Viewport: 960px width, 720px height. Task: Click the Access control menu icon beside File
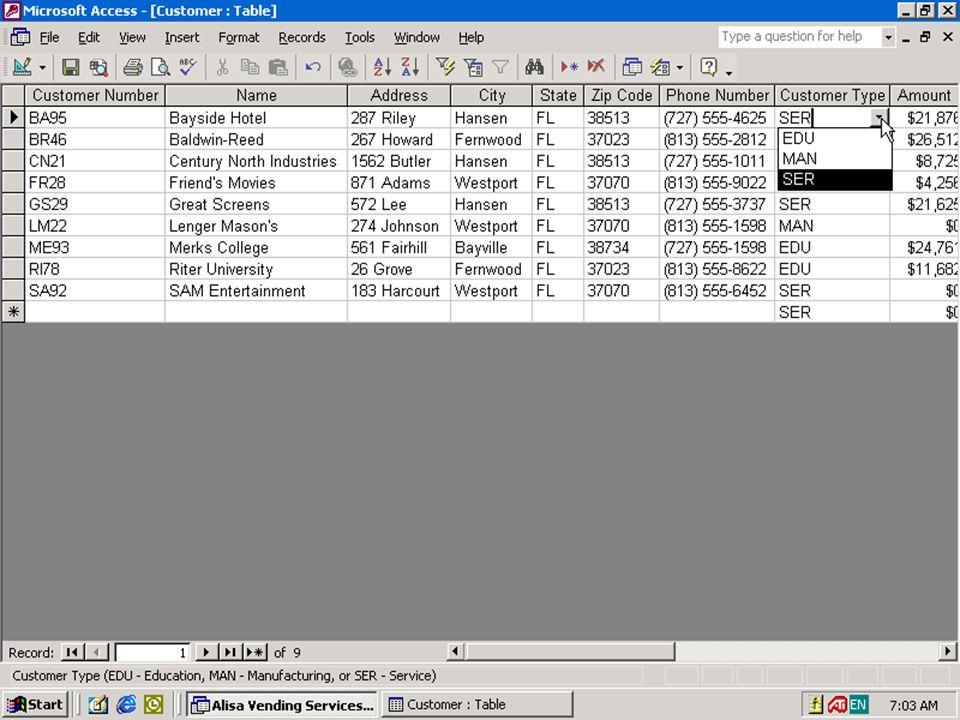[20, 37]
